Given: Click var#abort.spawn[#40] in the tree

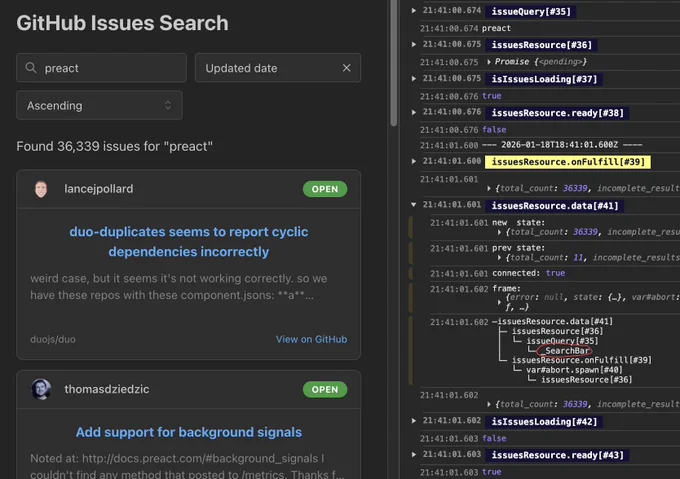Looking at the screenshot, I should (x=574, y=370).
